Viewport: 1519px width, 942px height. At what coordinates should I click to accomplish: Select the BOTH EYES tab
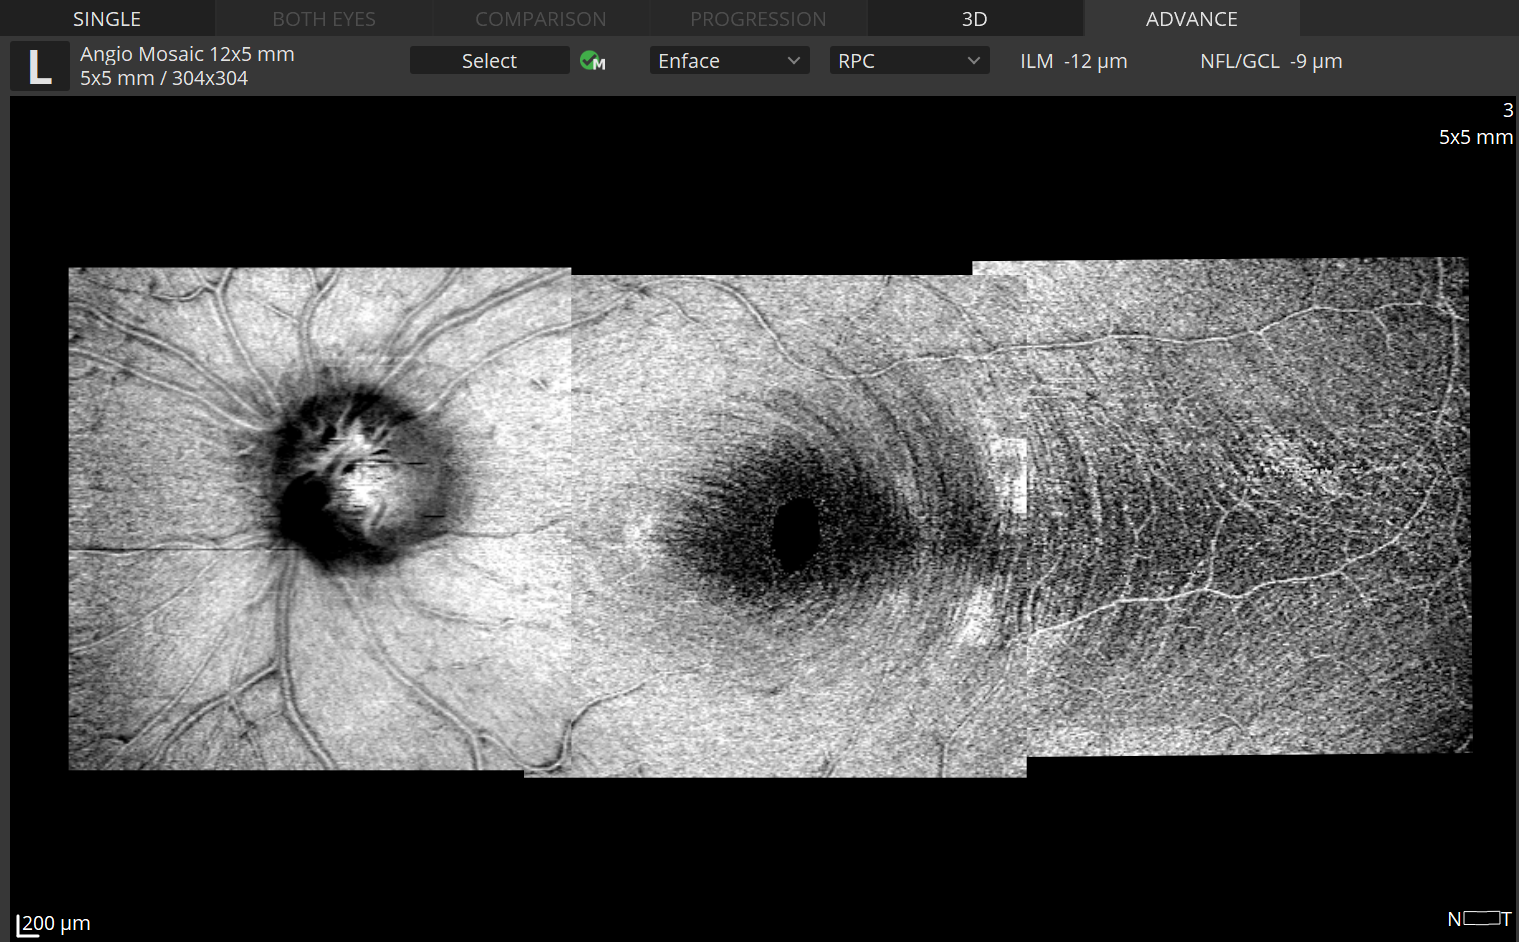[x=324, y=19]
